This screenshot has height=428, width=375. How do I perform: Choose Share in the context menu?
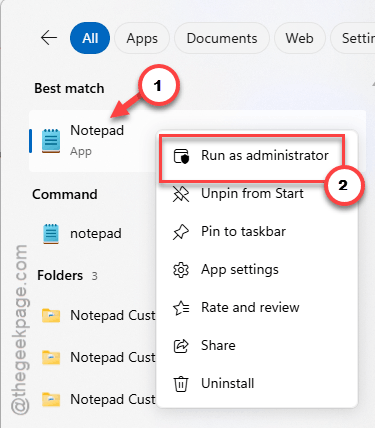257,346
